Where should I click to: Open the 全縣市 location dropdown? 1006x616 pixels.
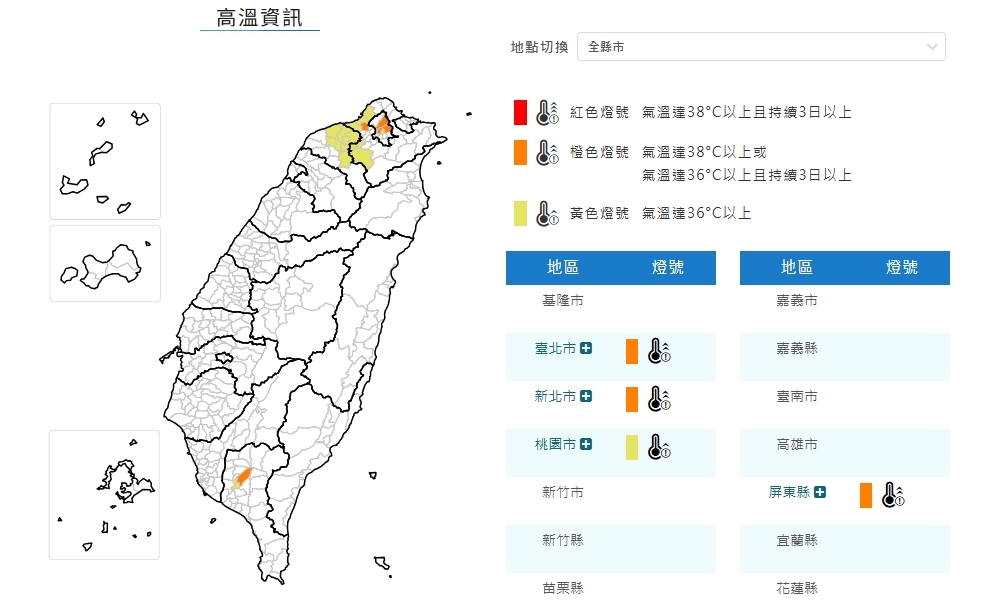(x=762, y=46)
